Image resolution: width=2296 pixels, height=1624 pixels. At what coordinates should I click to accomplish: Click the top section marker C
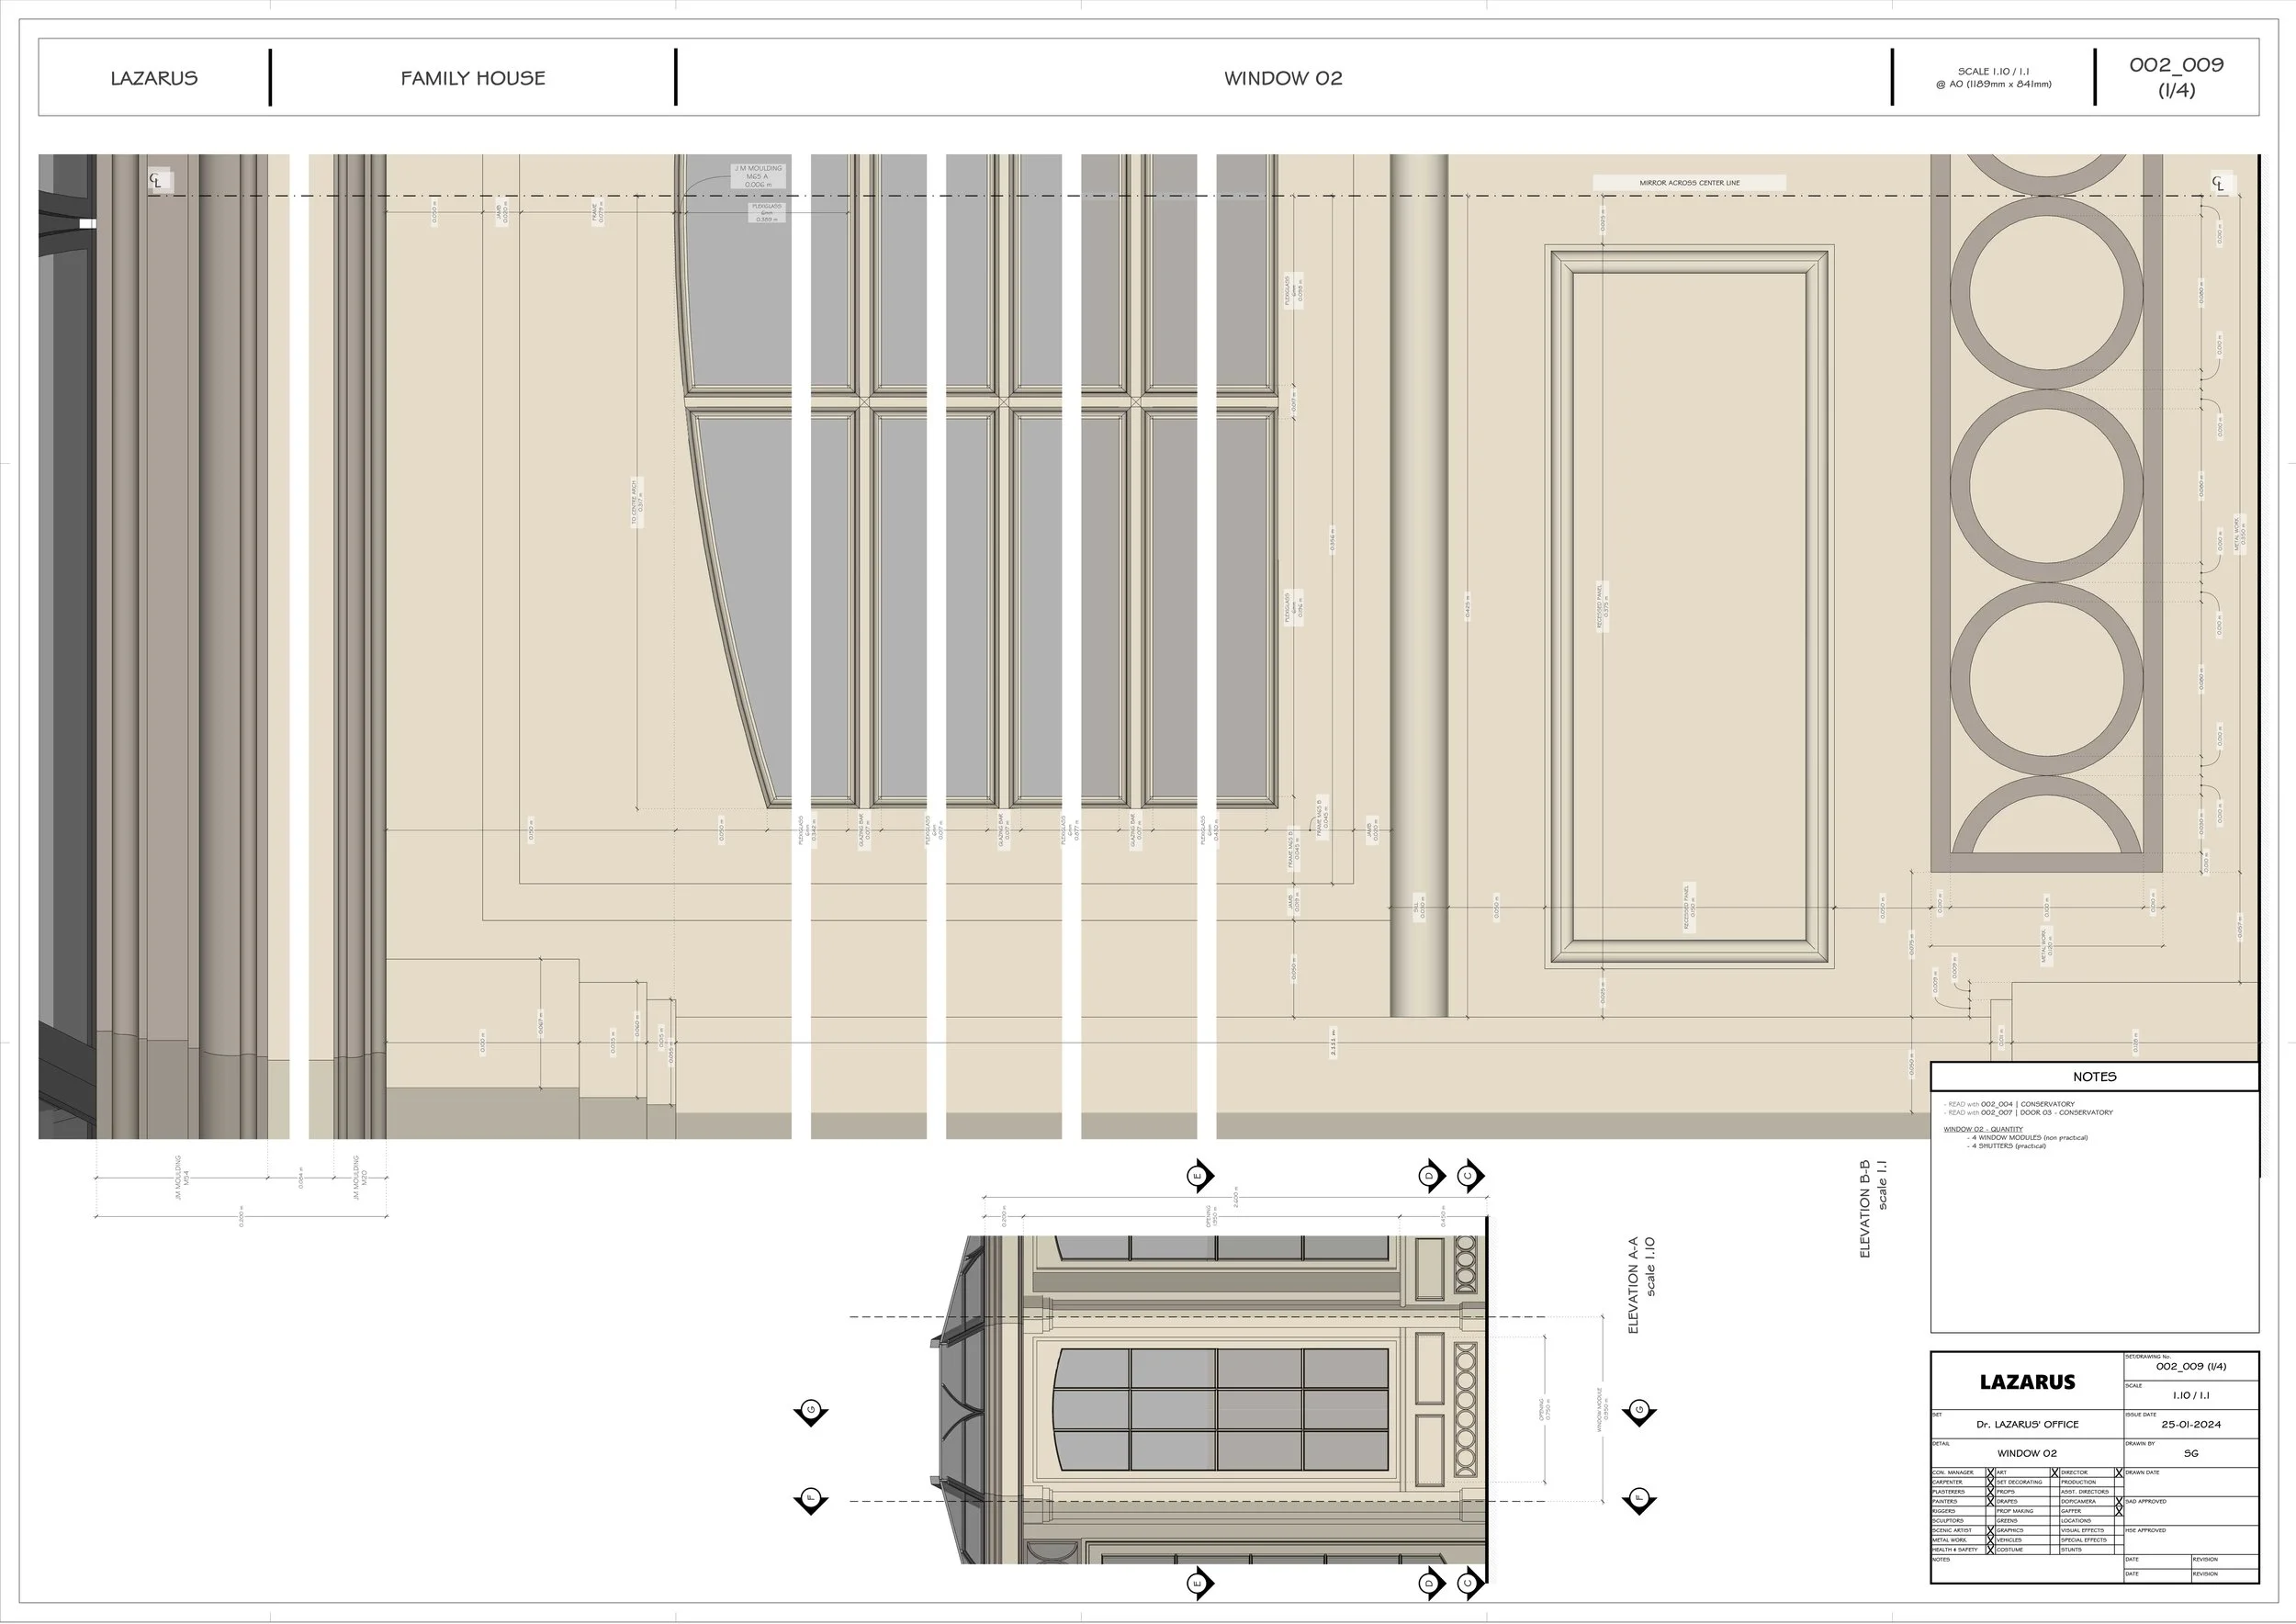[x=1469, y=1175]
